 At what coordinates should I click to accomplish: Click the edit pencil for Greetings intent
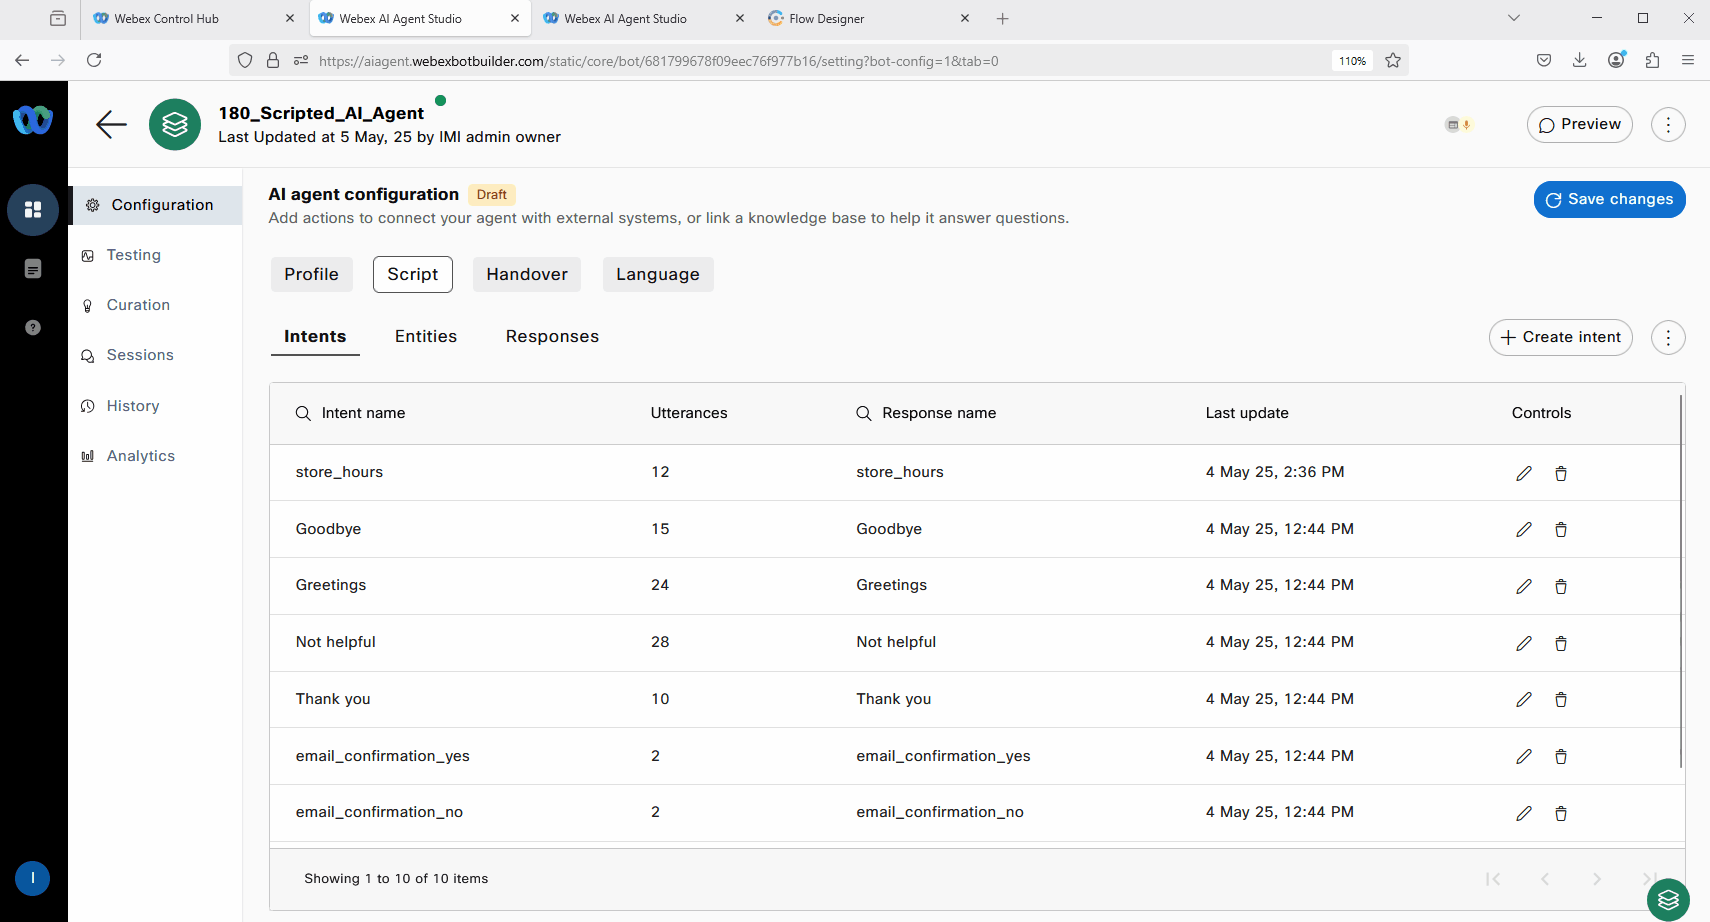1523,587
